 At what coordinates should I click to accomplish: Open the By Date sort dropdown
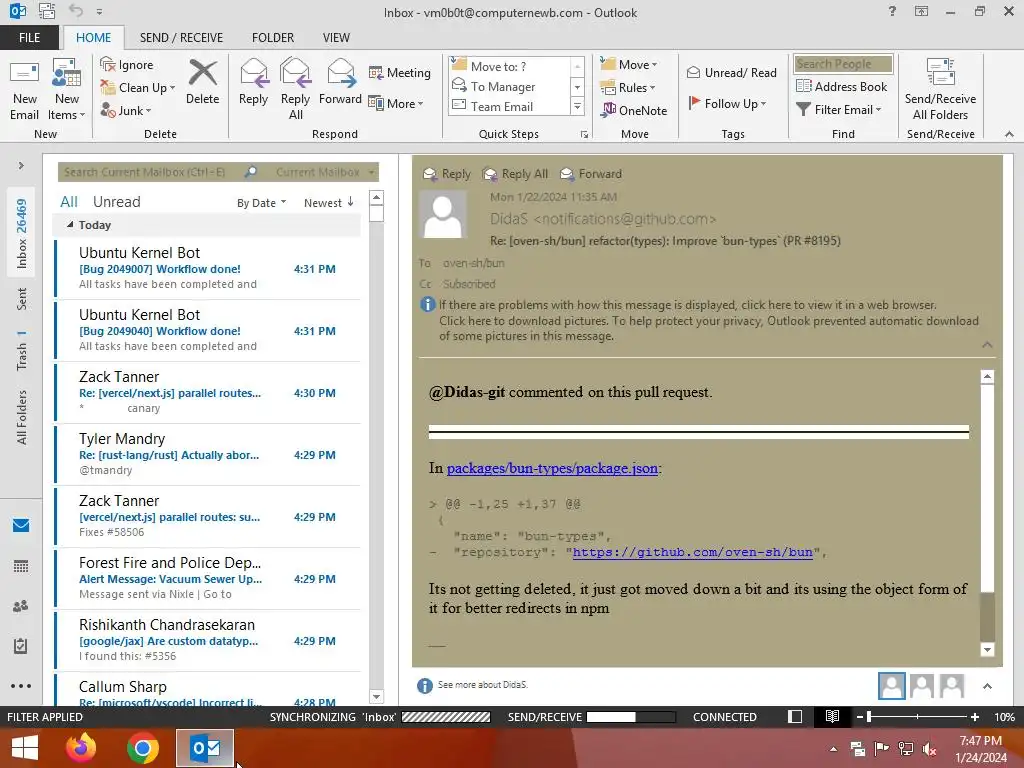(x=261, y=203)
